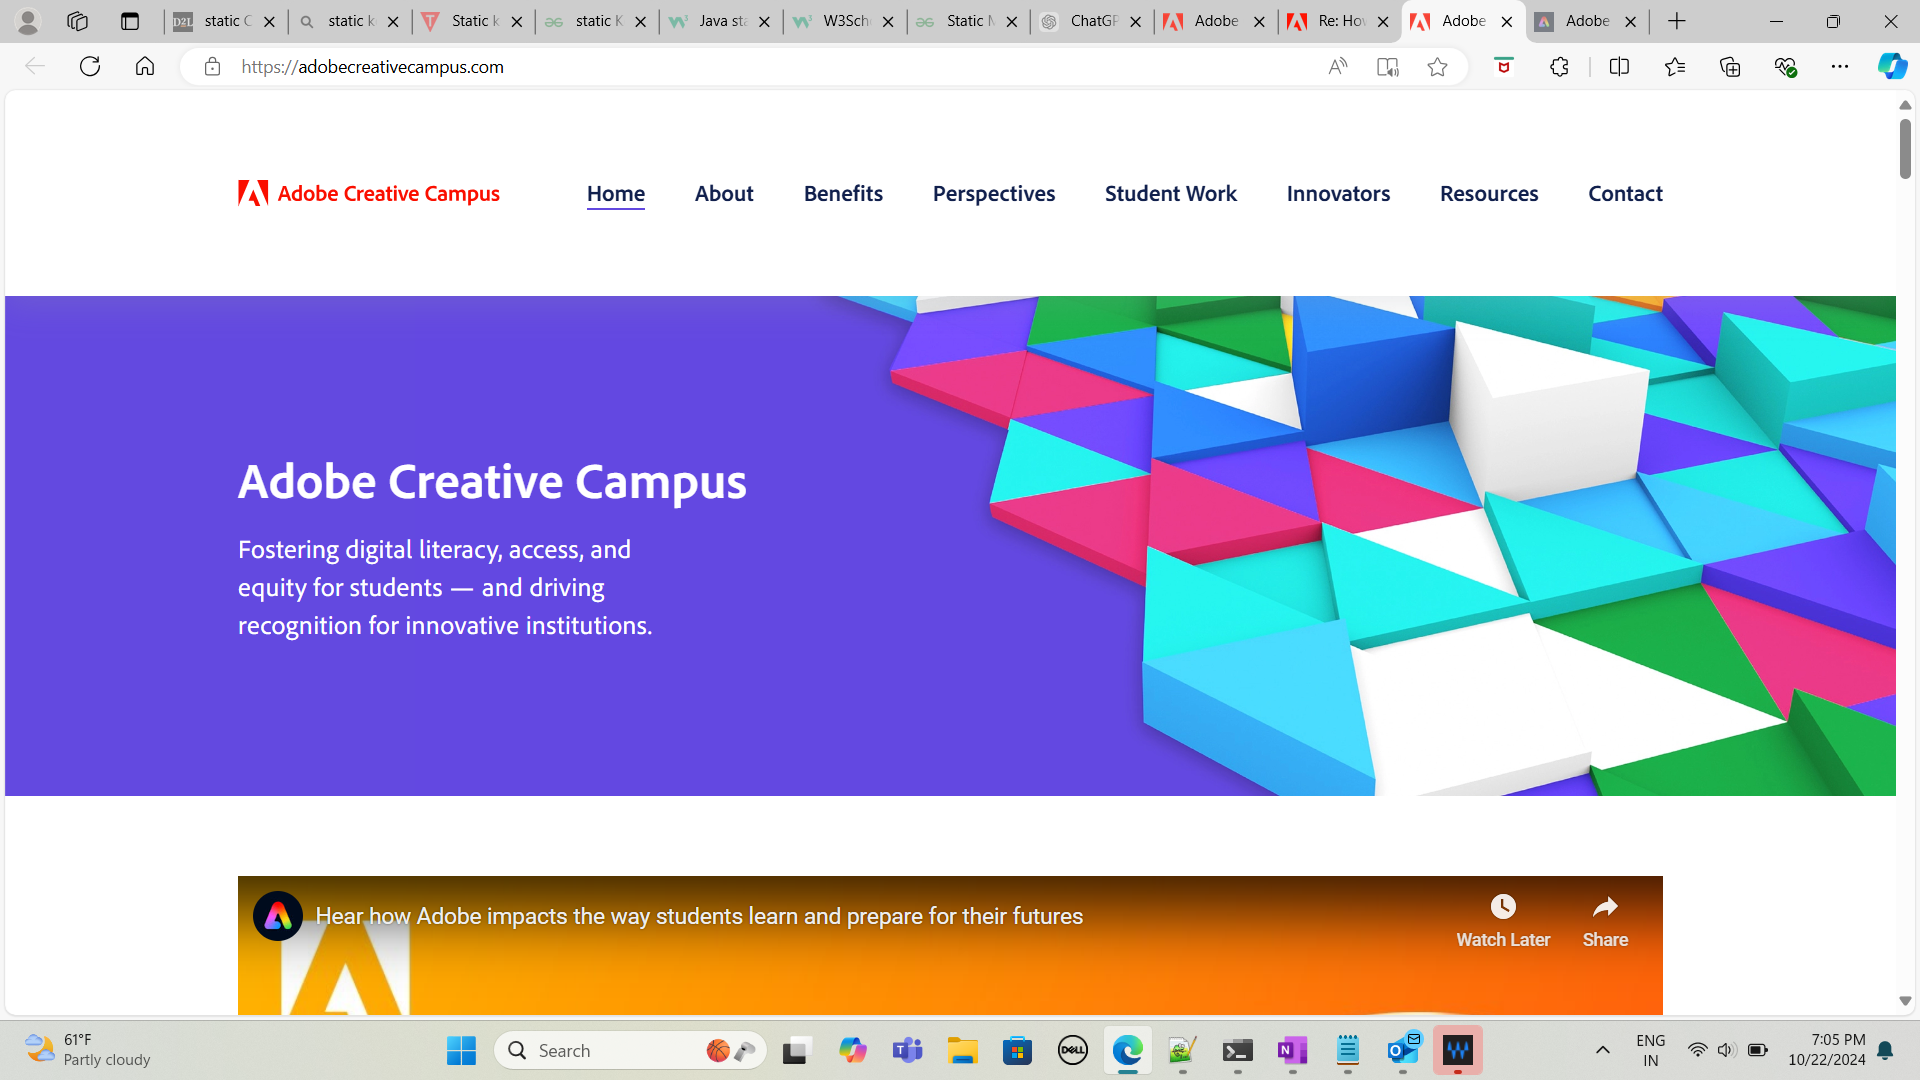The width and height of the screenshot is (1920, 1080).
Task: Open Copilot in the browser toolbar
Action: [1891, 67]
